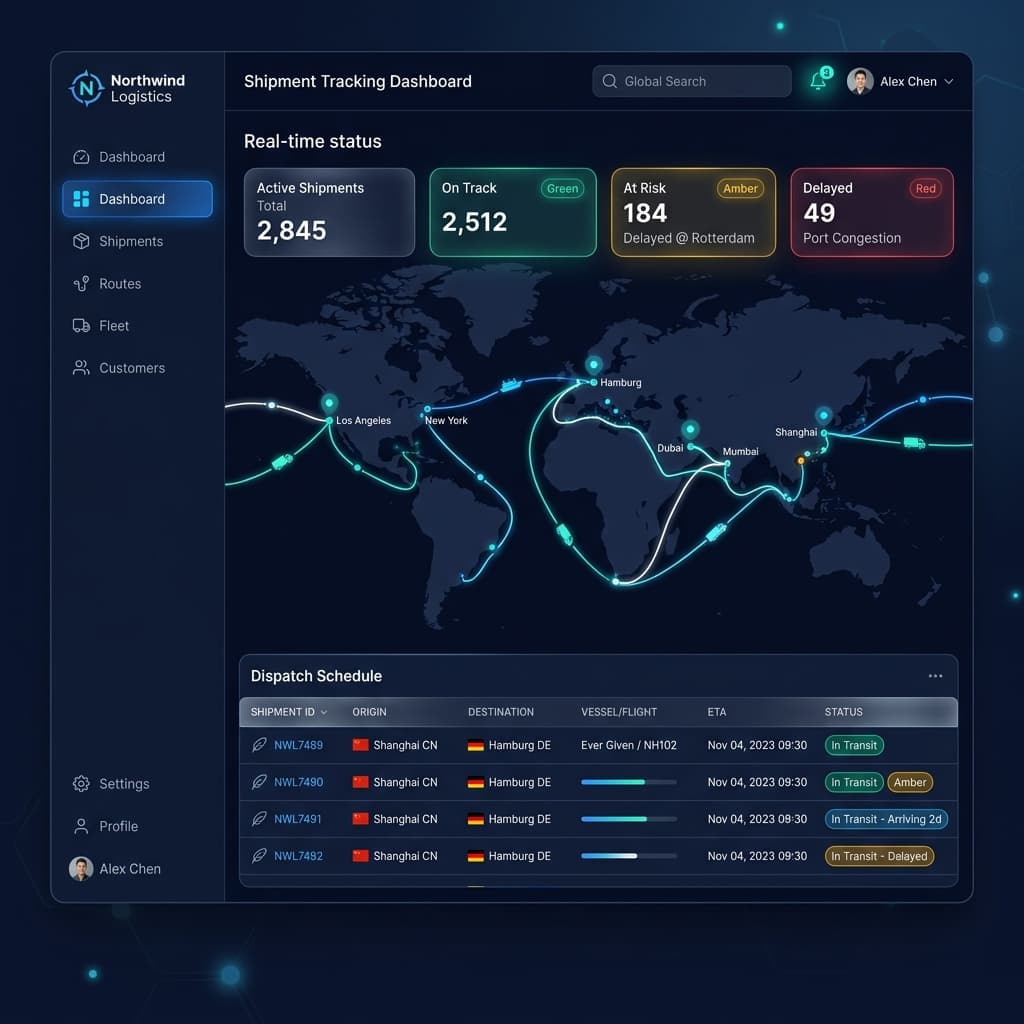Click the Ever Given / NH102 vessel cell
This screenshot has width=1024, height=1024.
click(628, 745)
